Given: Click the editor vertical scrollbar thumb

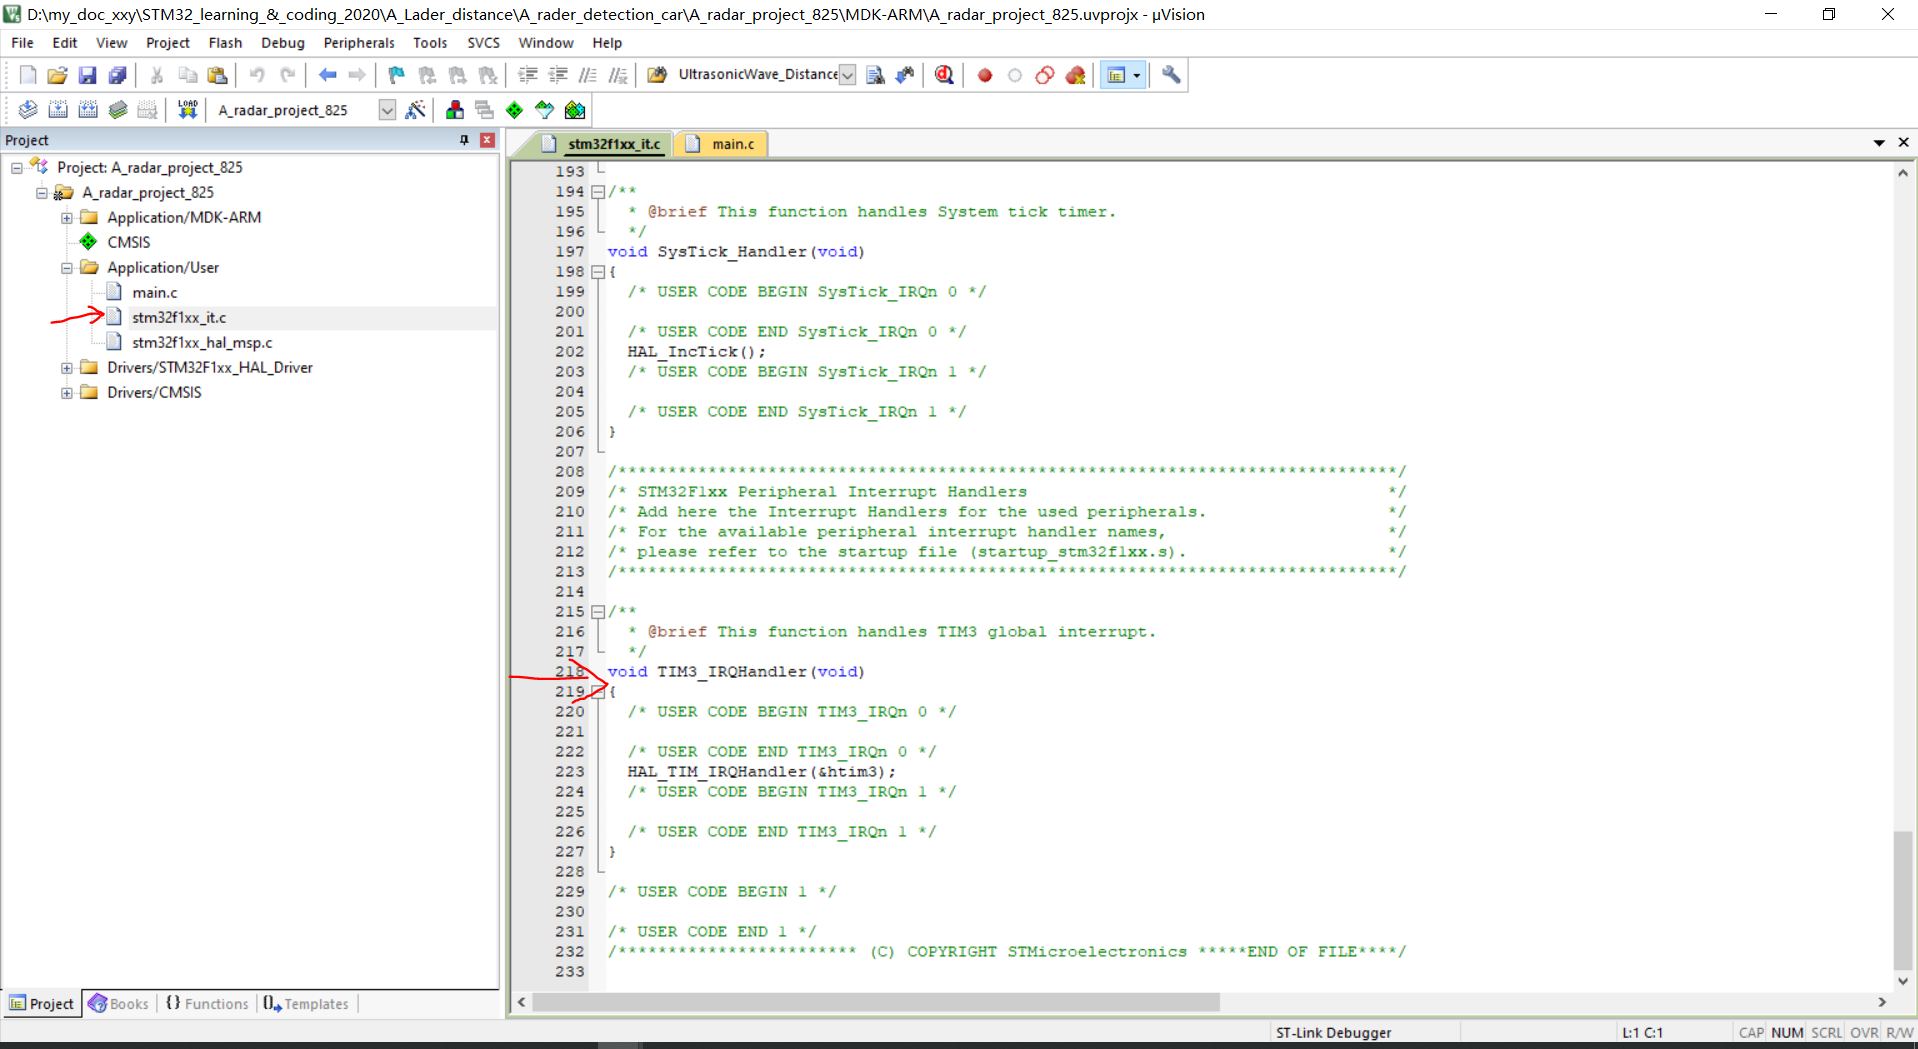Looking at the screenshot, I should point(1903,900).
